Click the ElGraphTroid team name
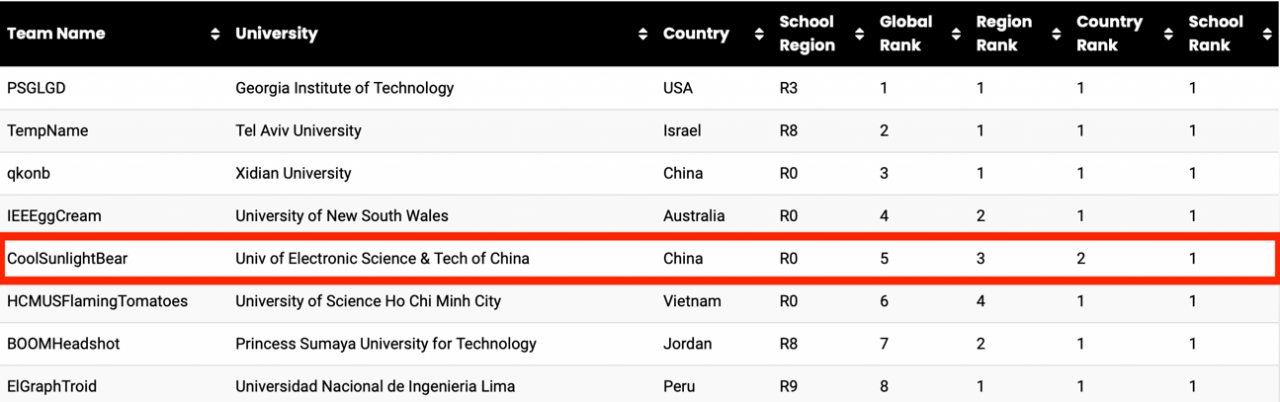Viewport: 1280px width, 402px height. (x=52, y=386)
